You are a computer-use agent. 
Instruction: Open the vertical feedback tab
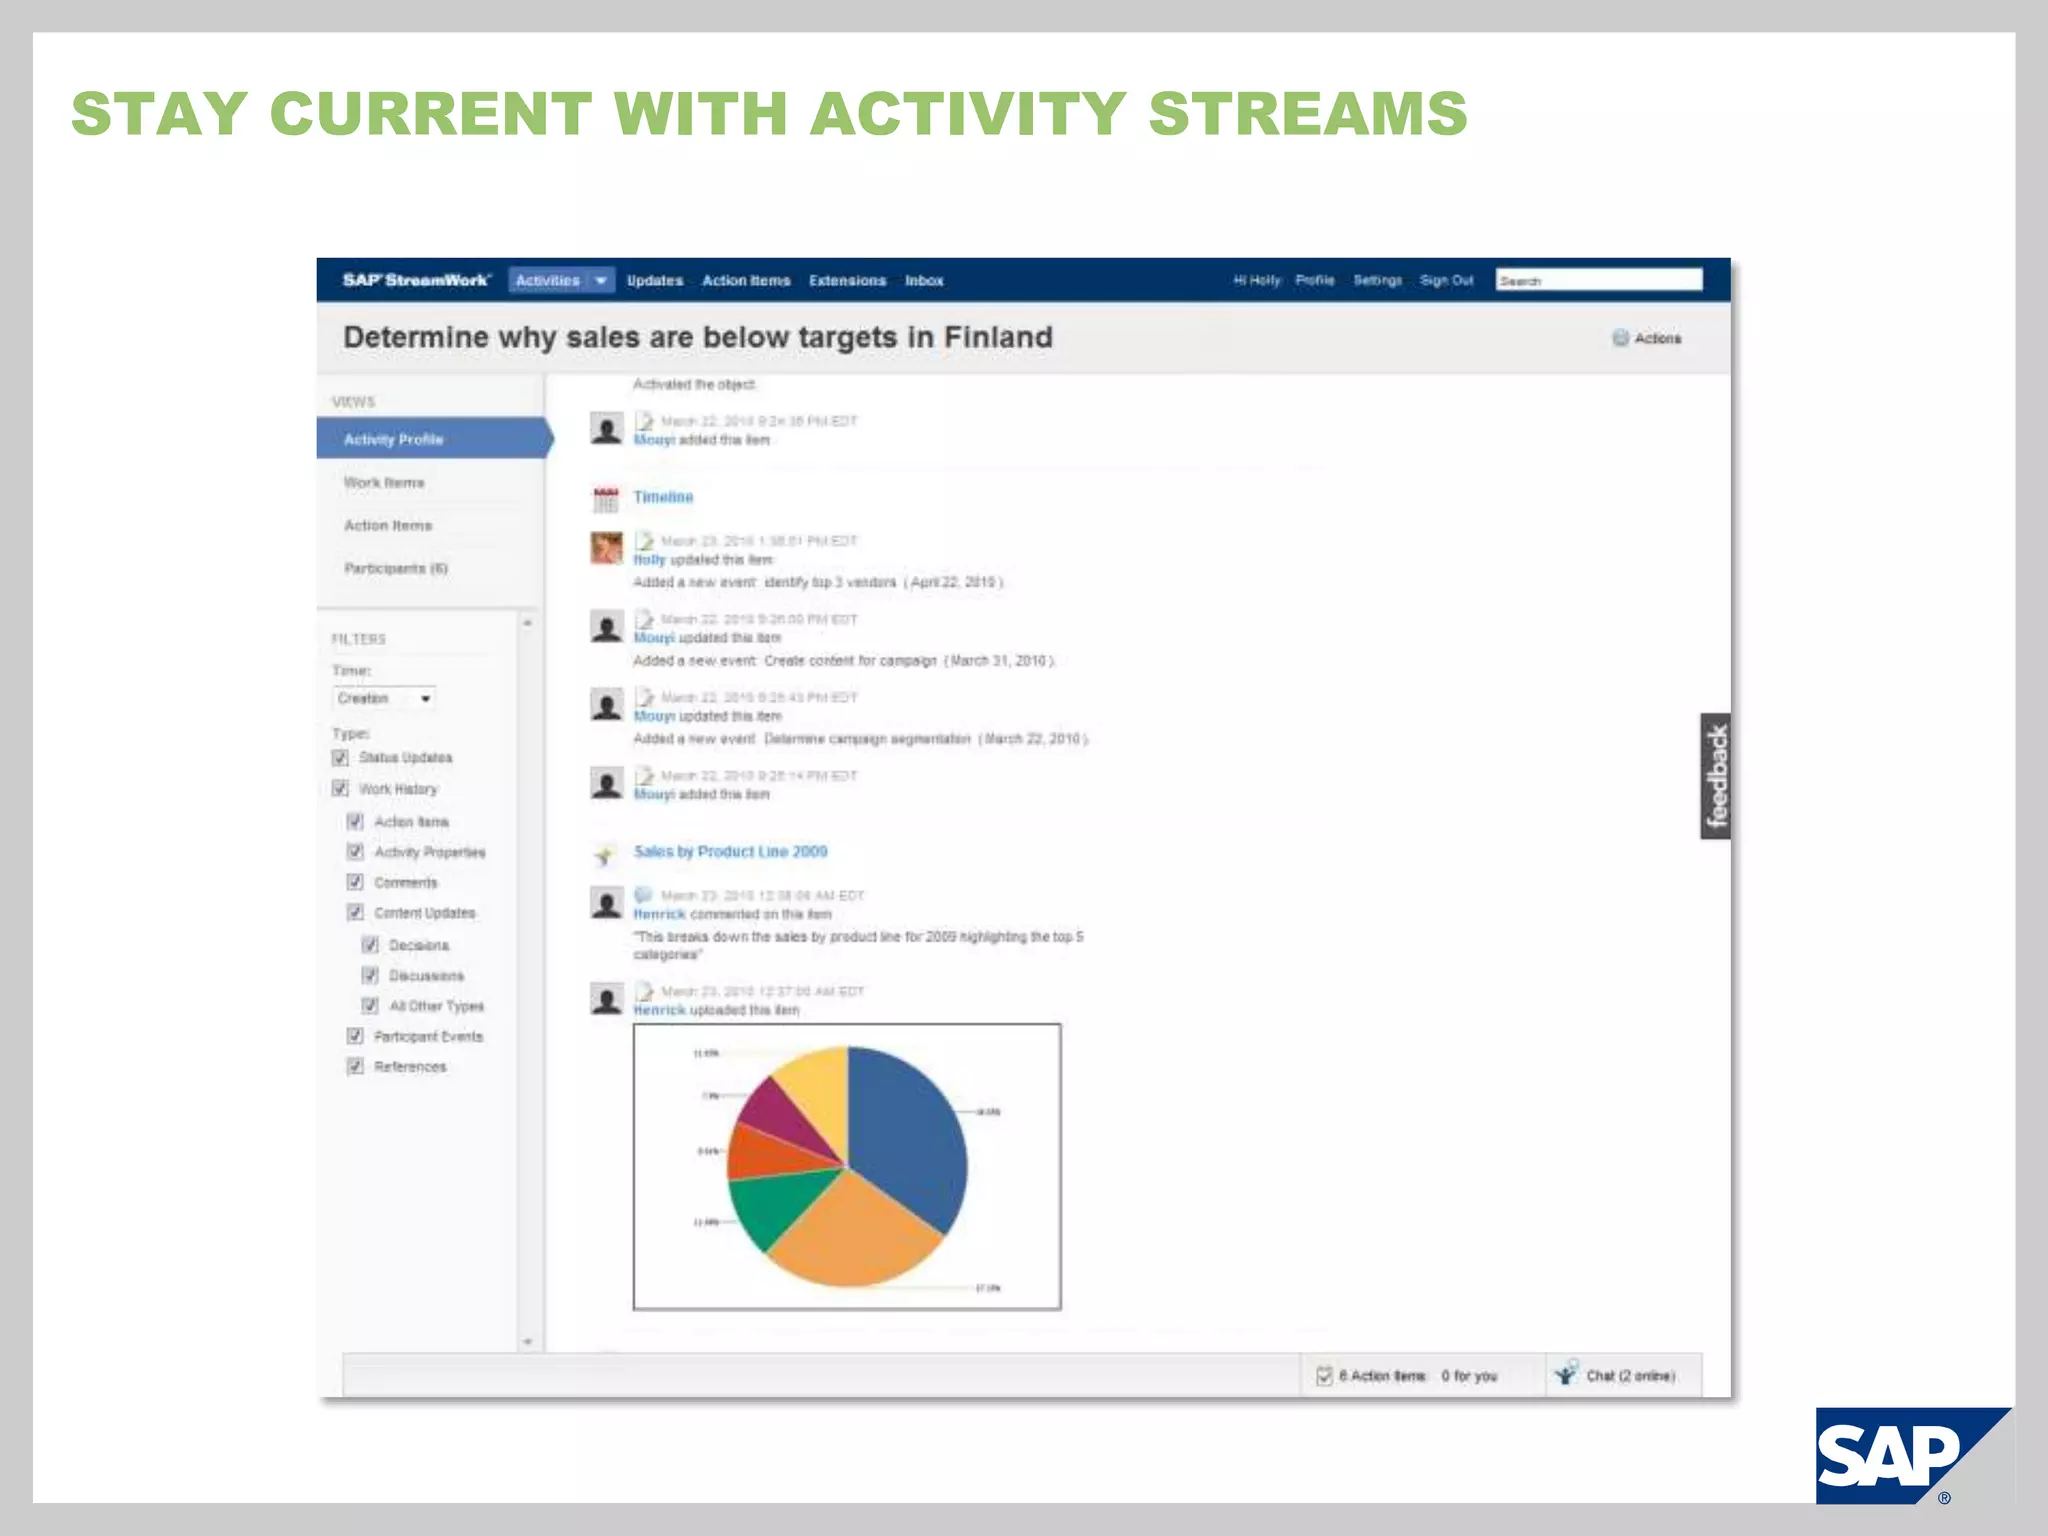point(1716,776)
